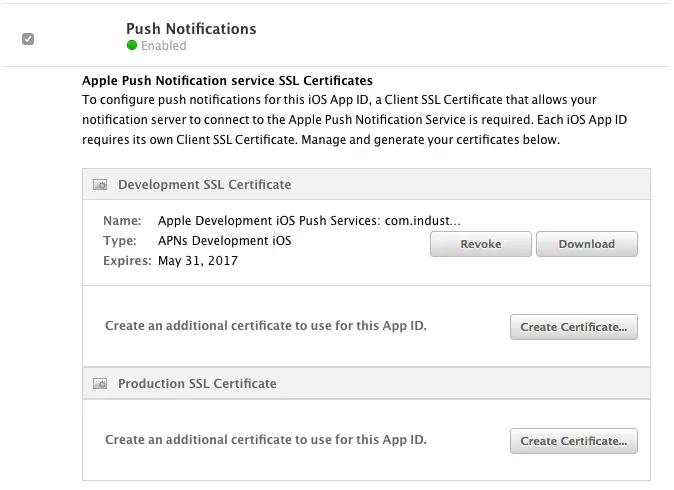The height and width of the screenshot is (490, 674).
Task: Click development section's additional certificate text
Action: click(266, 326)
